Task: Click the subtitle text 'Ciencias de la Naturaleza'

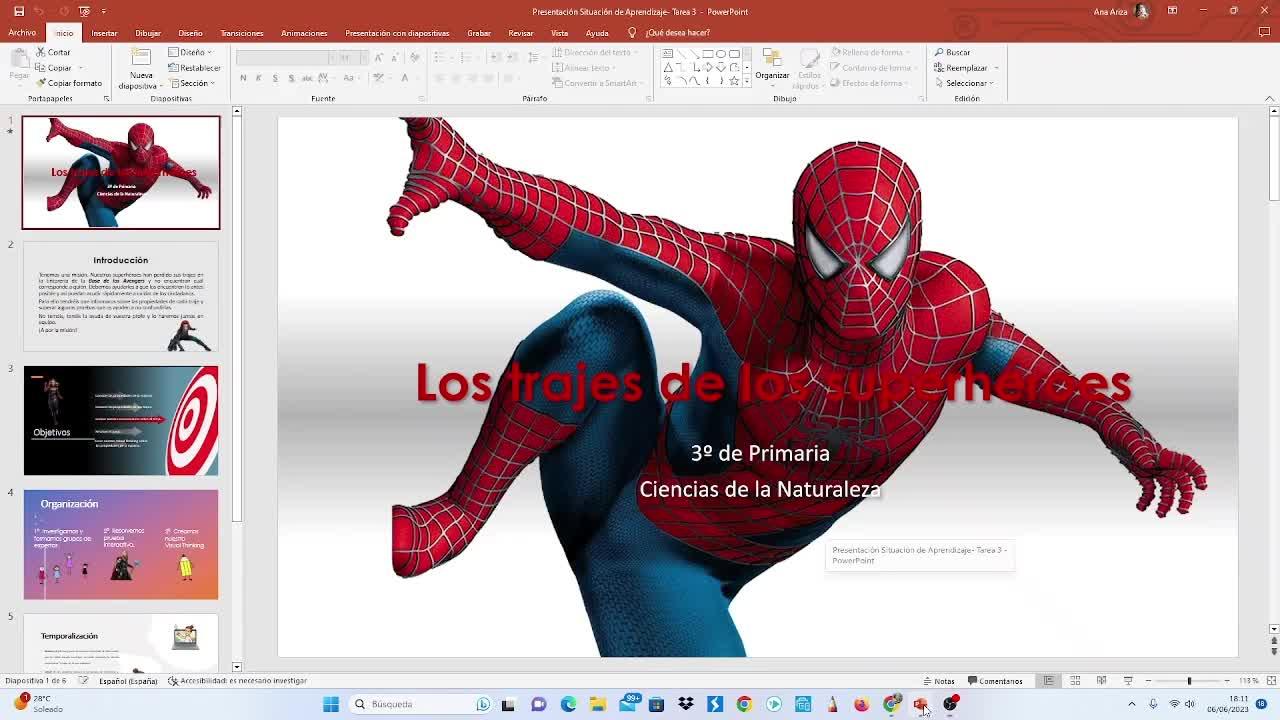Action: [x=760, y=489]
